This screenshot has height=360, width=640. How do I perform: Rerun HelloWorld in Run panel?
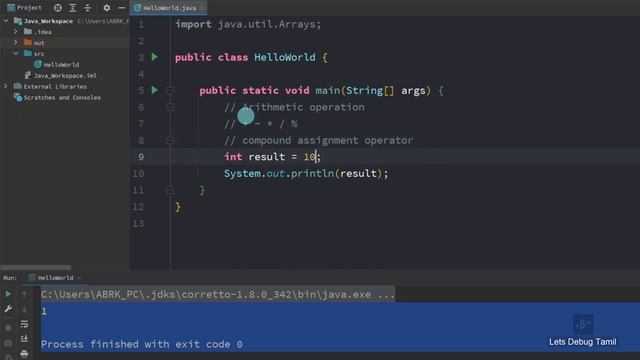click(8, 294)
